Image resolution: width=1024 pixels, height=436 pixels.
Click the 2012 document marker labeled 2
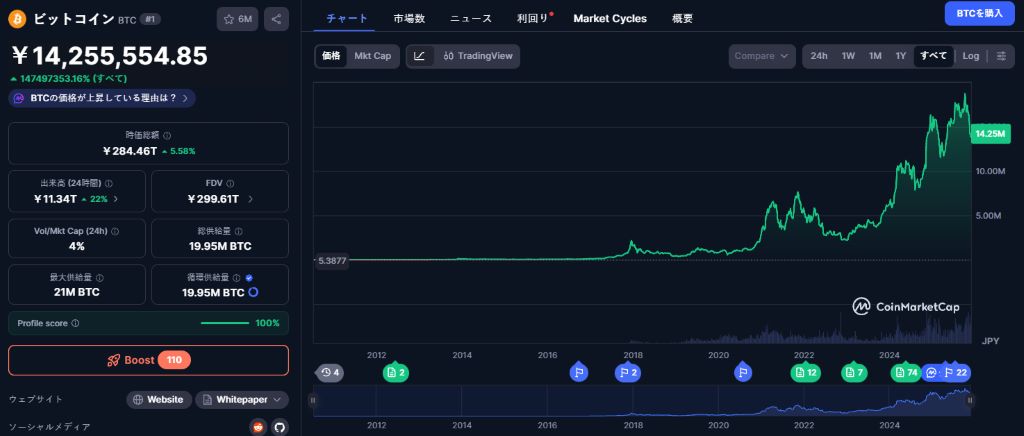[x=396, y=373]
